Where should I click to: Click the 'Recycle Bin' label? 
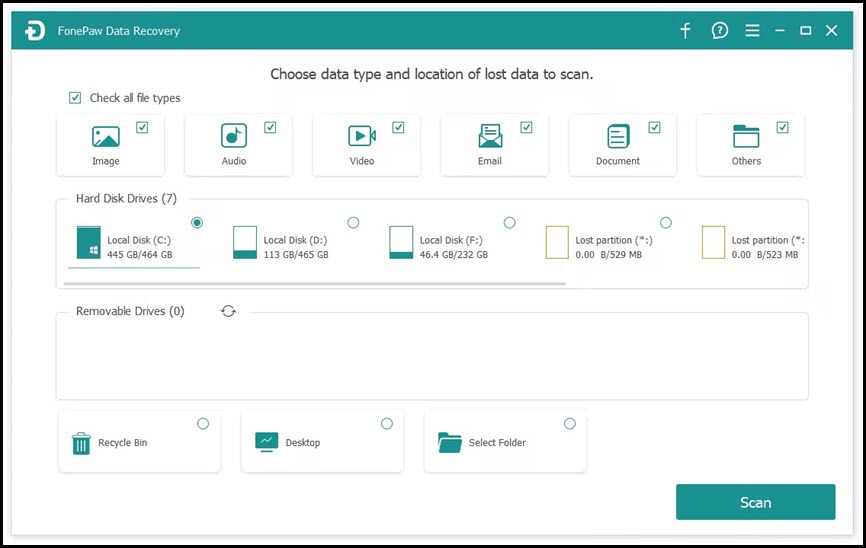coord(123,442)
